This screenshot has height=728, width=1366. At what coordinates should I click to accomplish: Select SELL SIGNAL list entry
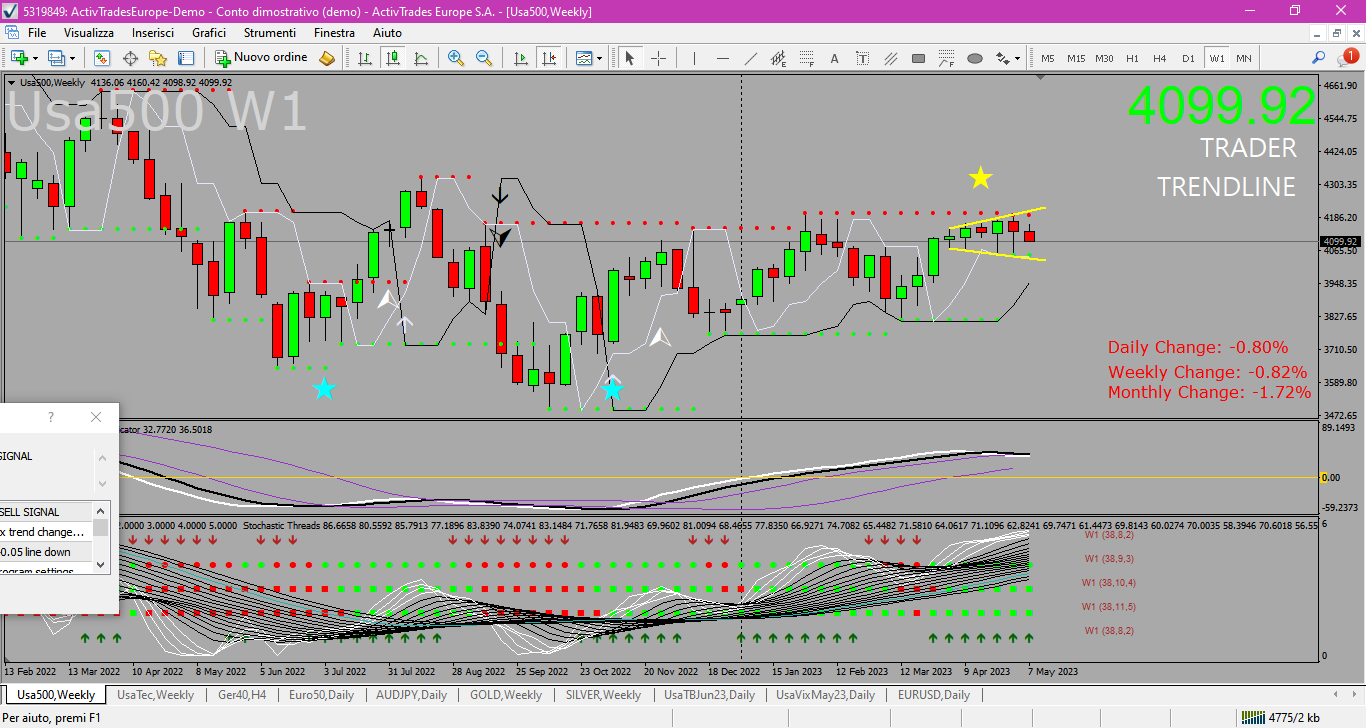point(46,512)
